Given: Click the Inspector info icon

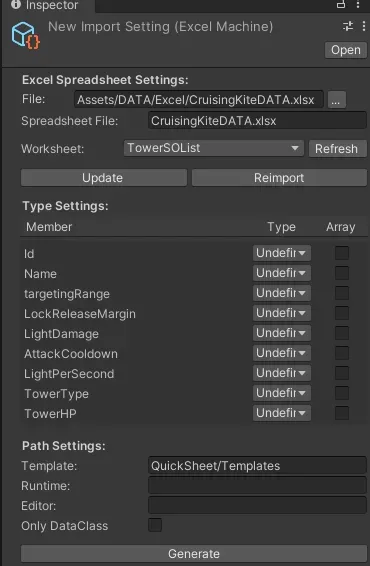Looking at the screenshot, I should (x=16, y=4).
